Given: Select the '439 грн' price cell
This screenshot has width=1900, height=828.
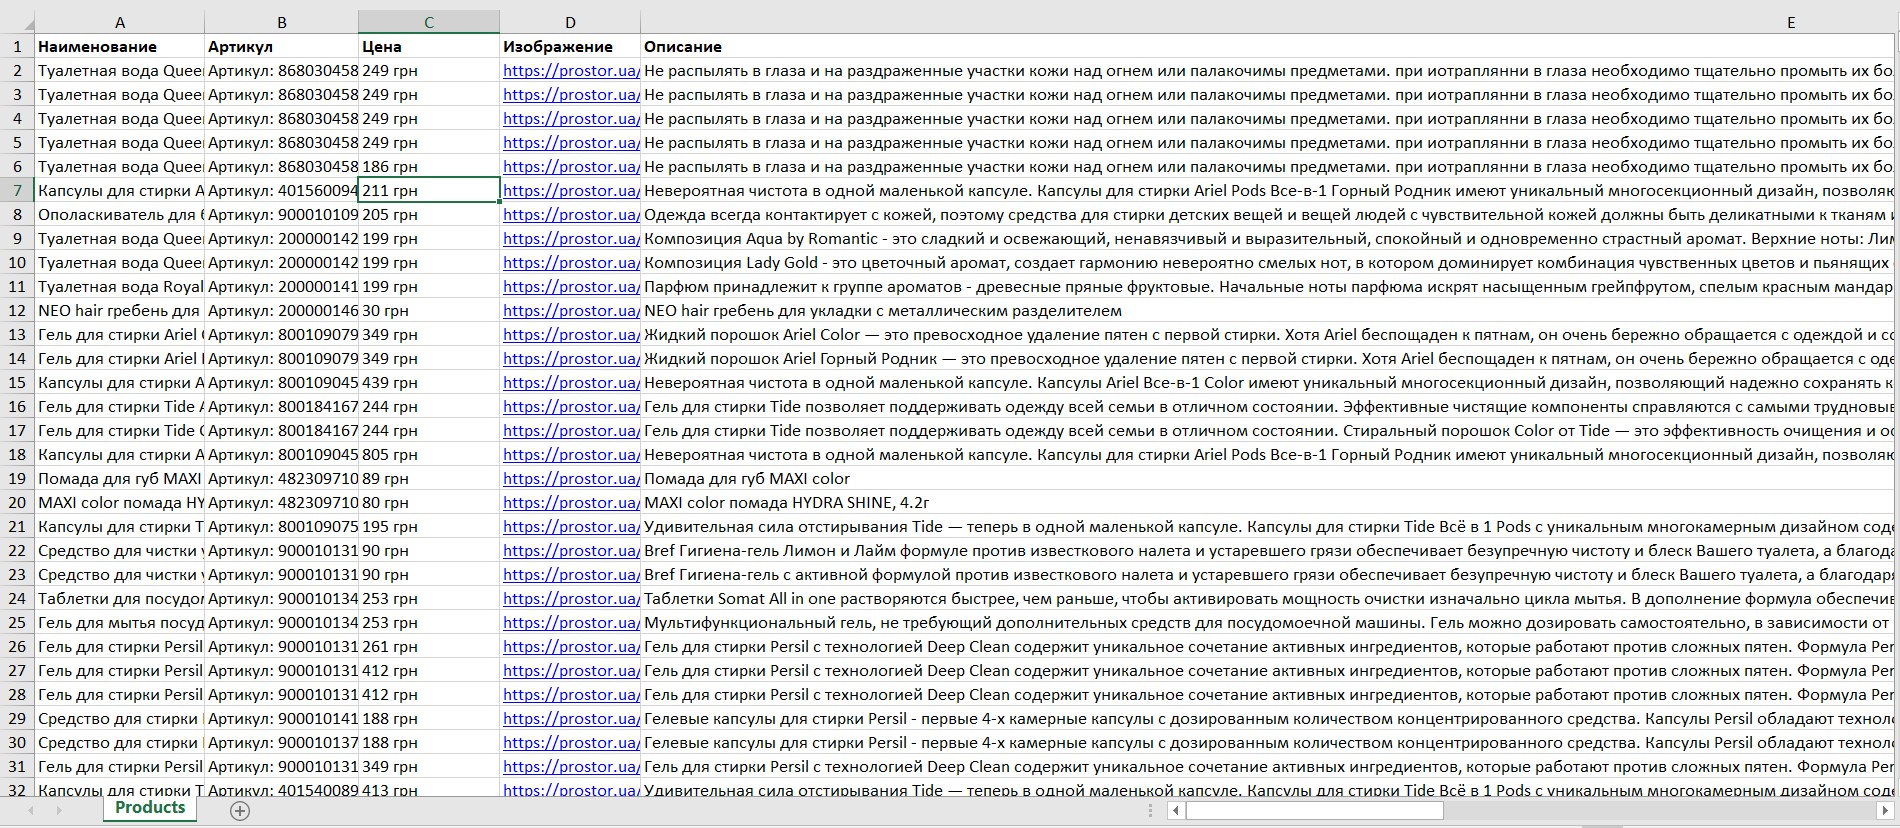Looking at the screenshot, I should [429, 382].
